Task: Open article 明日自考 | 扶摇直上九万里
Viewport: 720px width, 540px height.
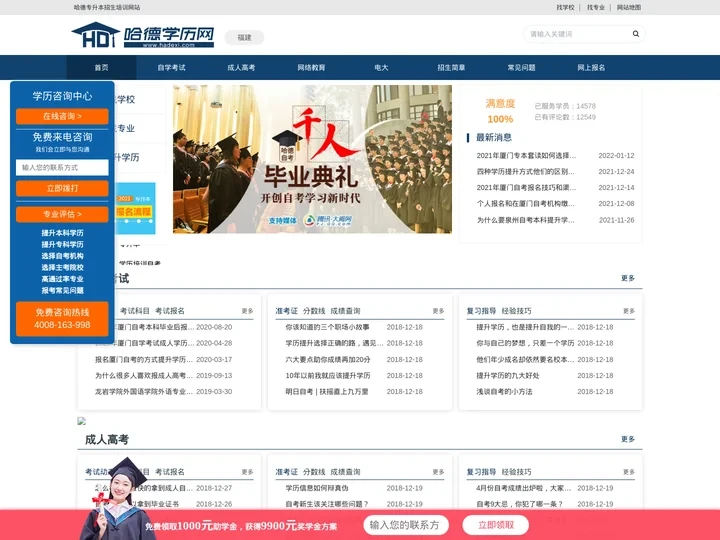Action: [x=327, y=392]
